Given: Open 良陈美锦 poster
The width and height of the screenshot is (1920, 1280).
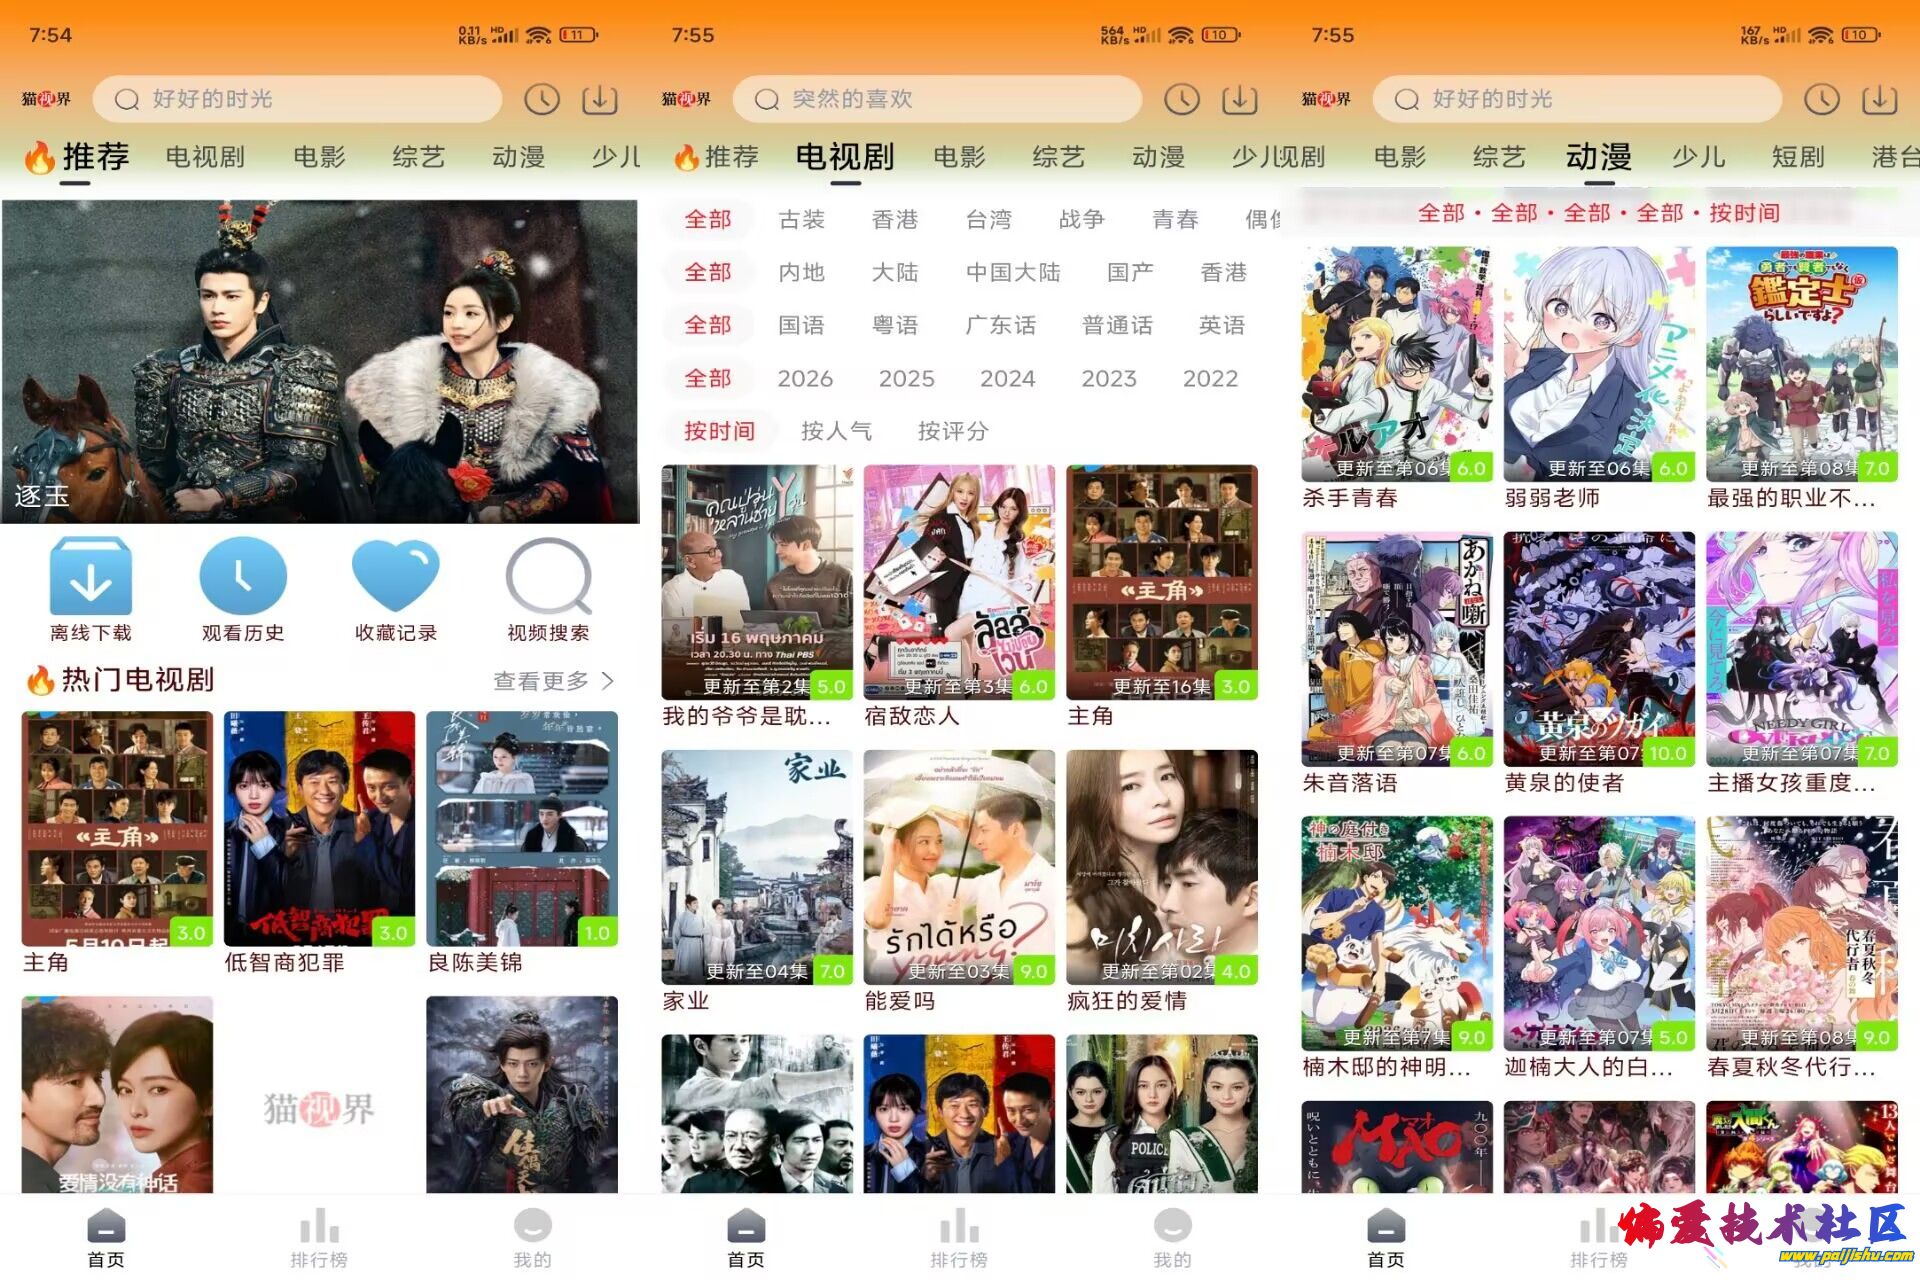Looking at the screenshot, I should click(522, 828).
